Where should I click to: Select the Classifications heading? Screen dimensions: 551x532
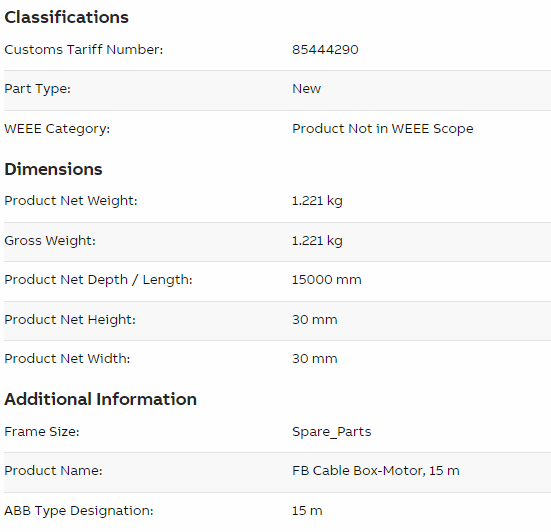(x=66, y=17)
